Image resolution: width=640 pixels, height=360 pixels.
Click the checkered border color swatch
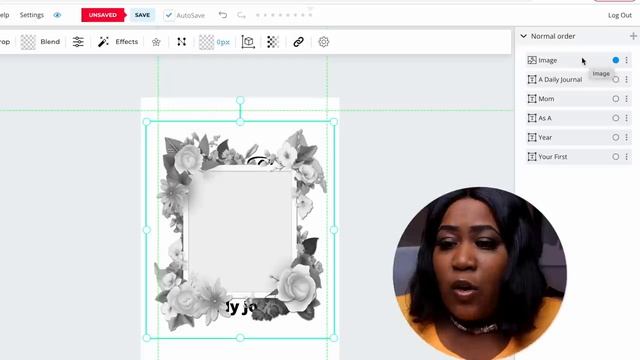207,42
